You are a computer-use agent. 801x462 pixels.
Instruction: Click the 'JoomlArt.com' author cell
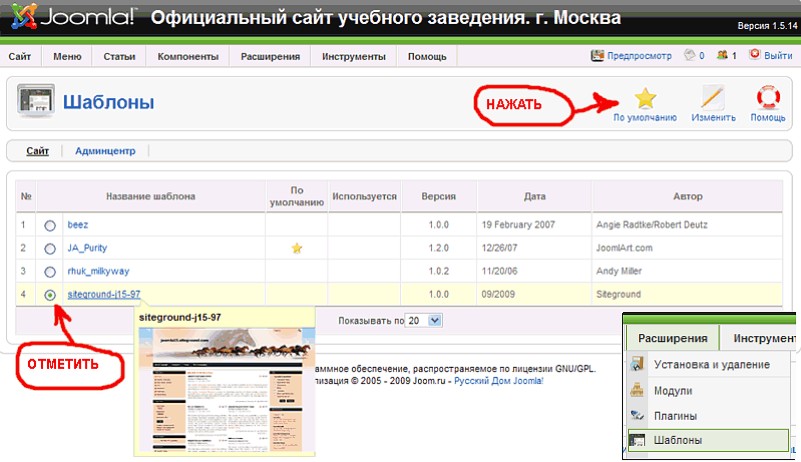pyautogui.click(x=624, y=248)
